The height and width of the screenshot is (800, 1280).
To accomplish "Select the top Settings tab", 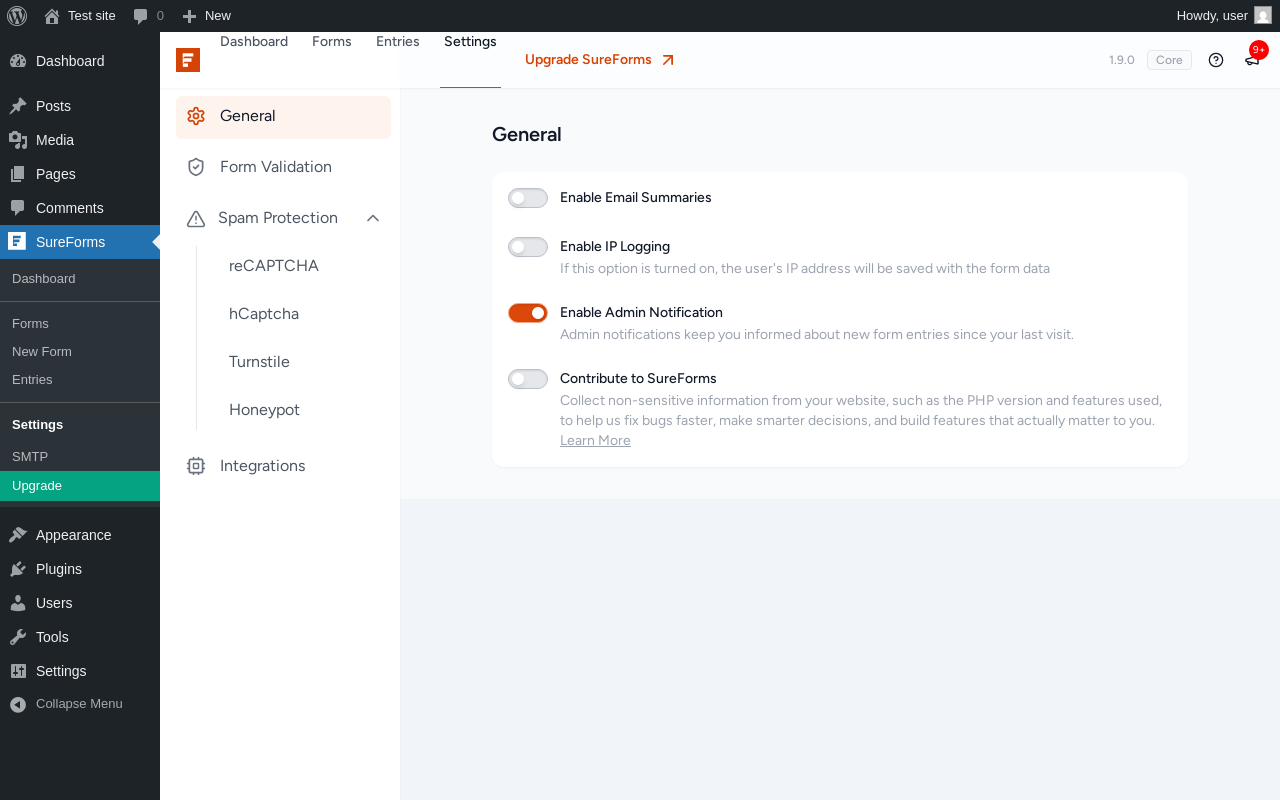I will [x=470, y=41].
